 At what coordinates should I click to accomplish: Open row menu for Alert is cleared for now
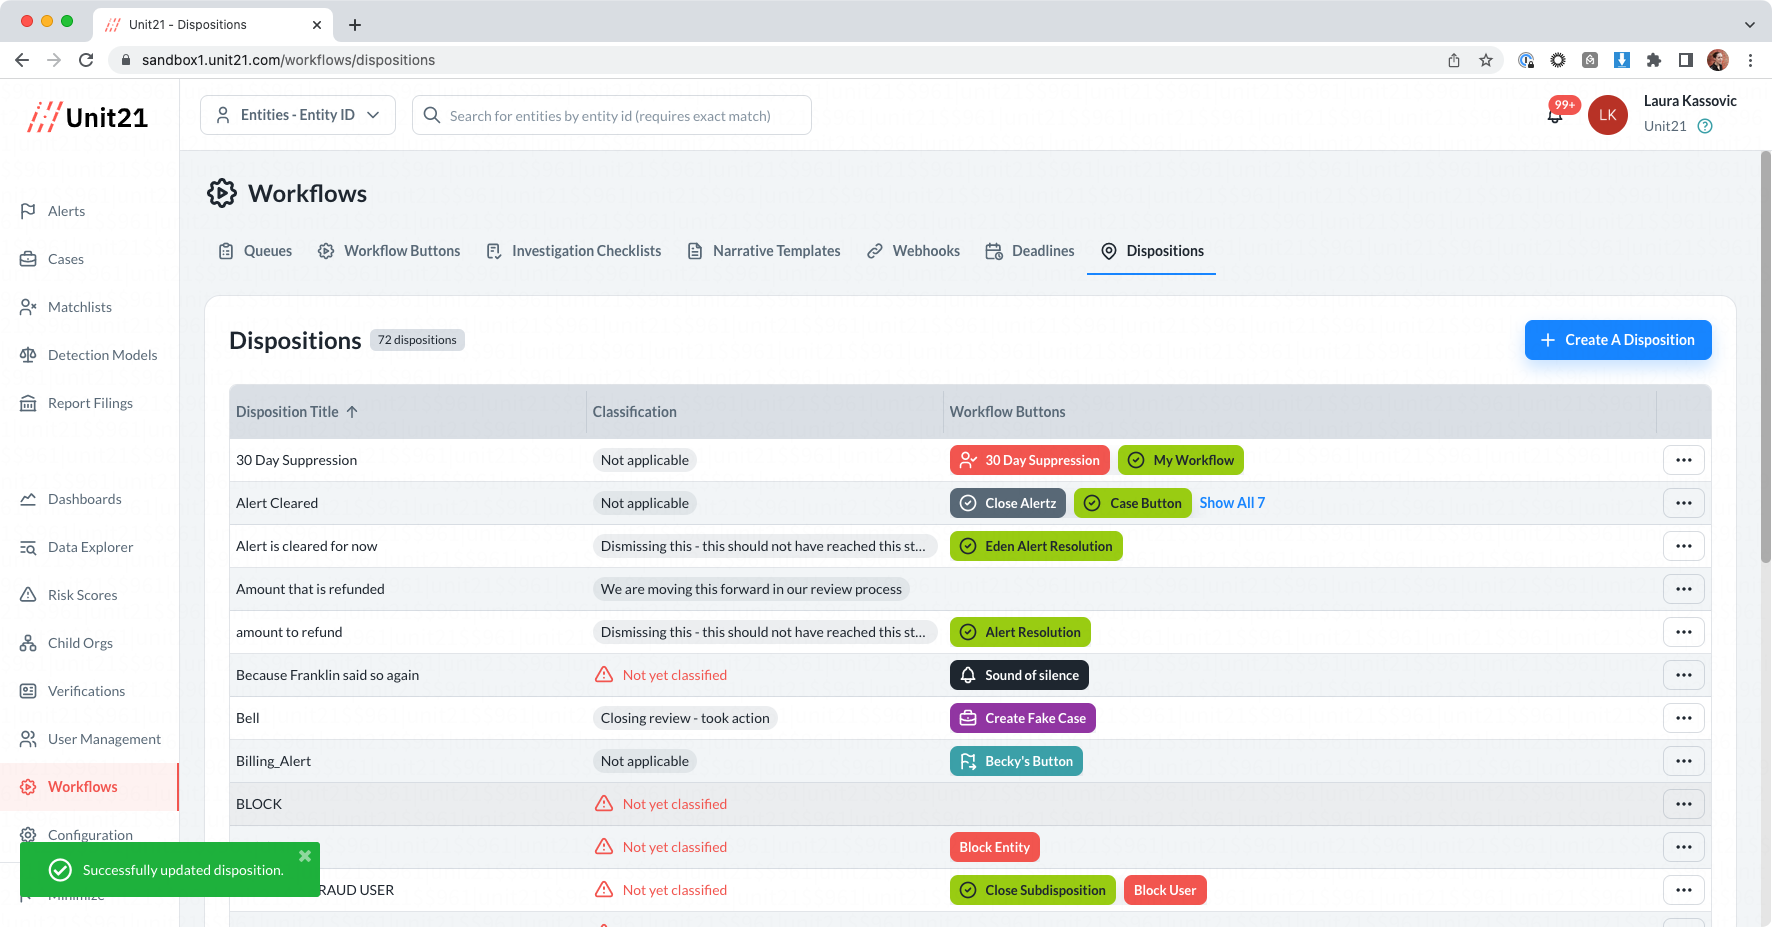click(1684, 546)
